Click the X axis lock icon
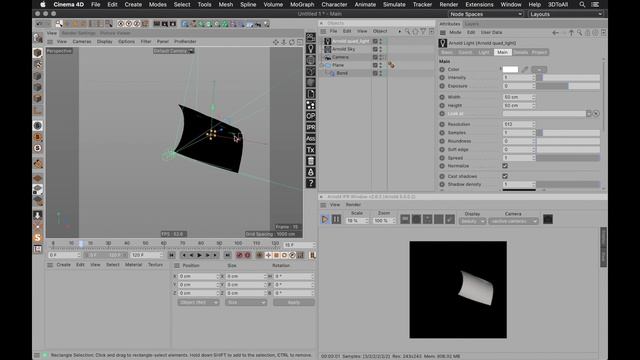Viewport: 640px width, 360px height. [x=120, y=24]
